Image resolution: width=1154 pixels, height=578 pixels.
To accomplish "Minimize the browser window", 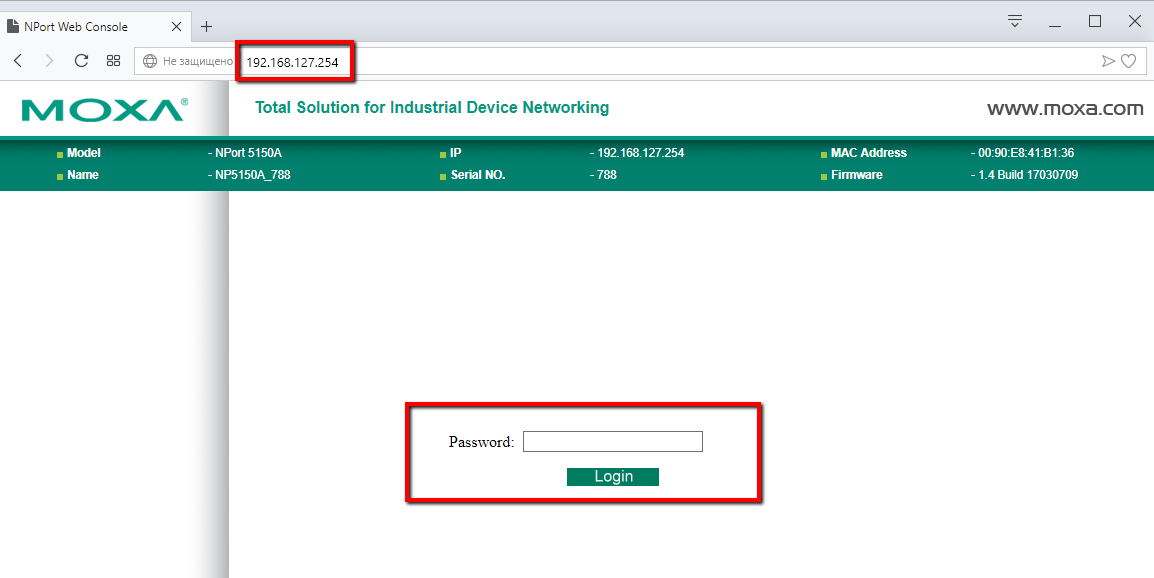I will [1055, 21].
